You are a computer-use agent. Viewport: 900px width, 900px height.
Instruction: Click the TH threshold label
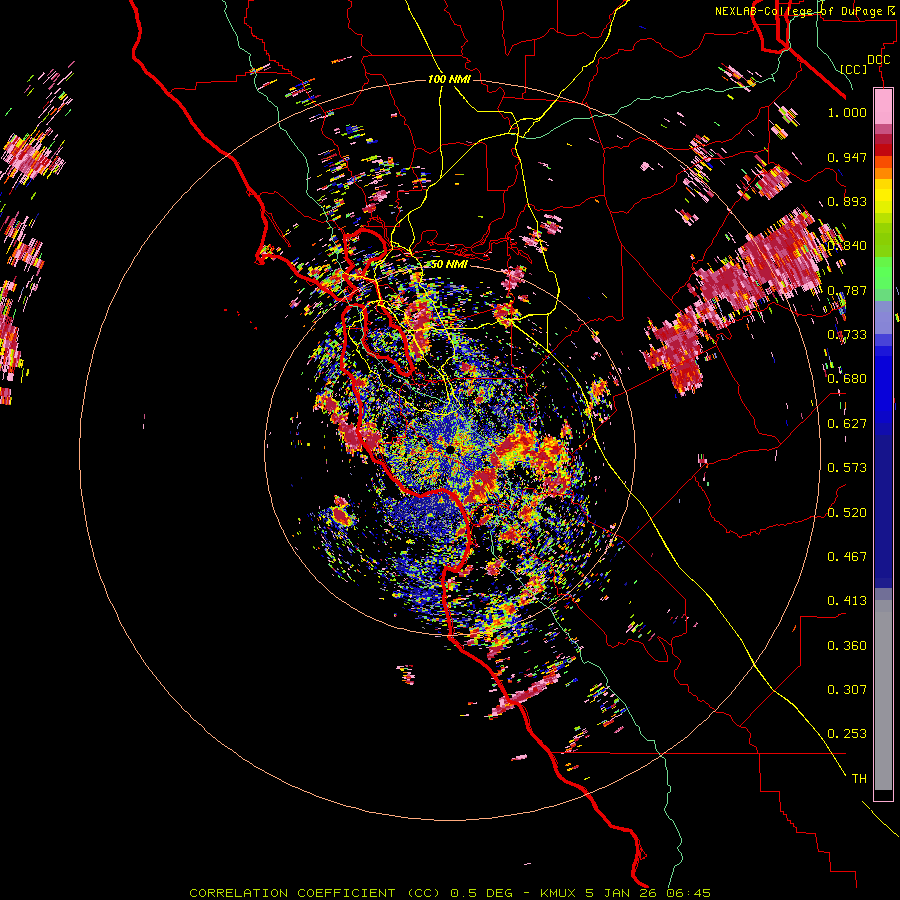point(859,779)
